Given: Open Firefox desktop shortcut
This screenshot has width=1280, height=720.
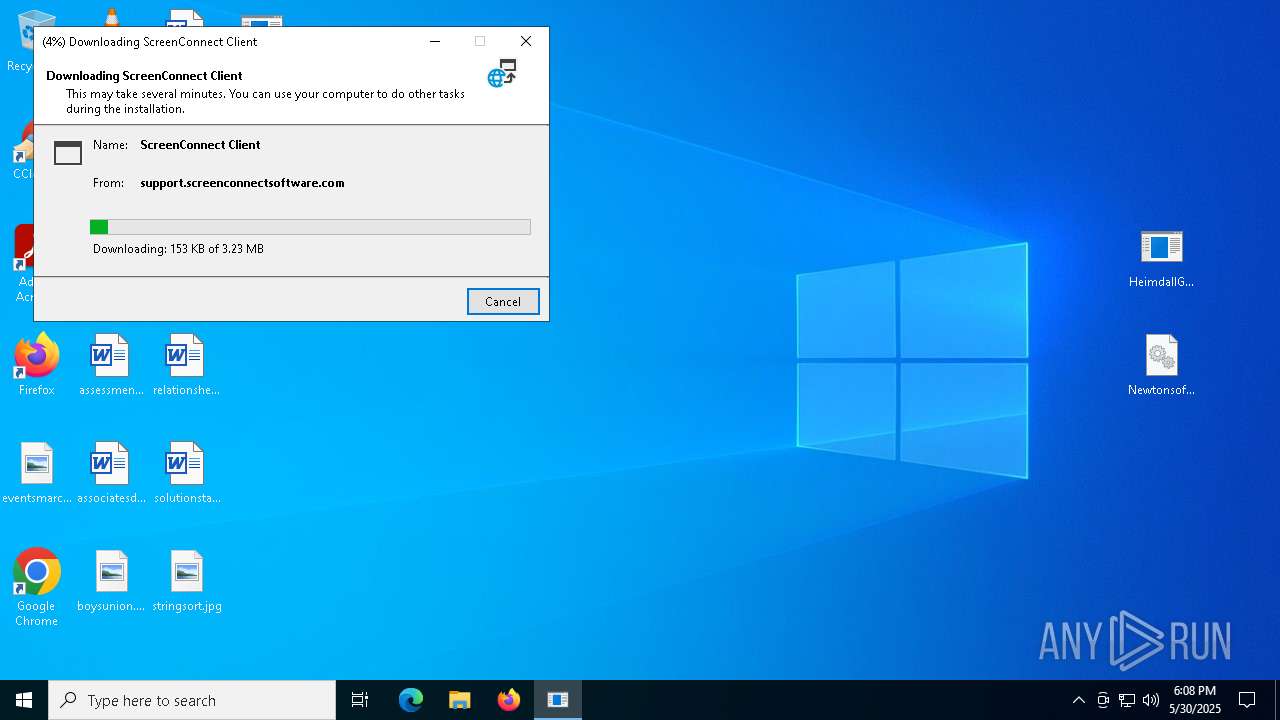Looking at the screenshot, I should [37, 365].
